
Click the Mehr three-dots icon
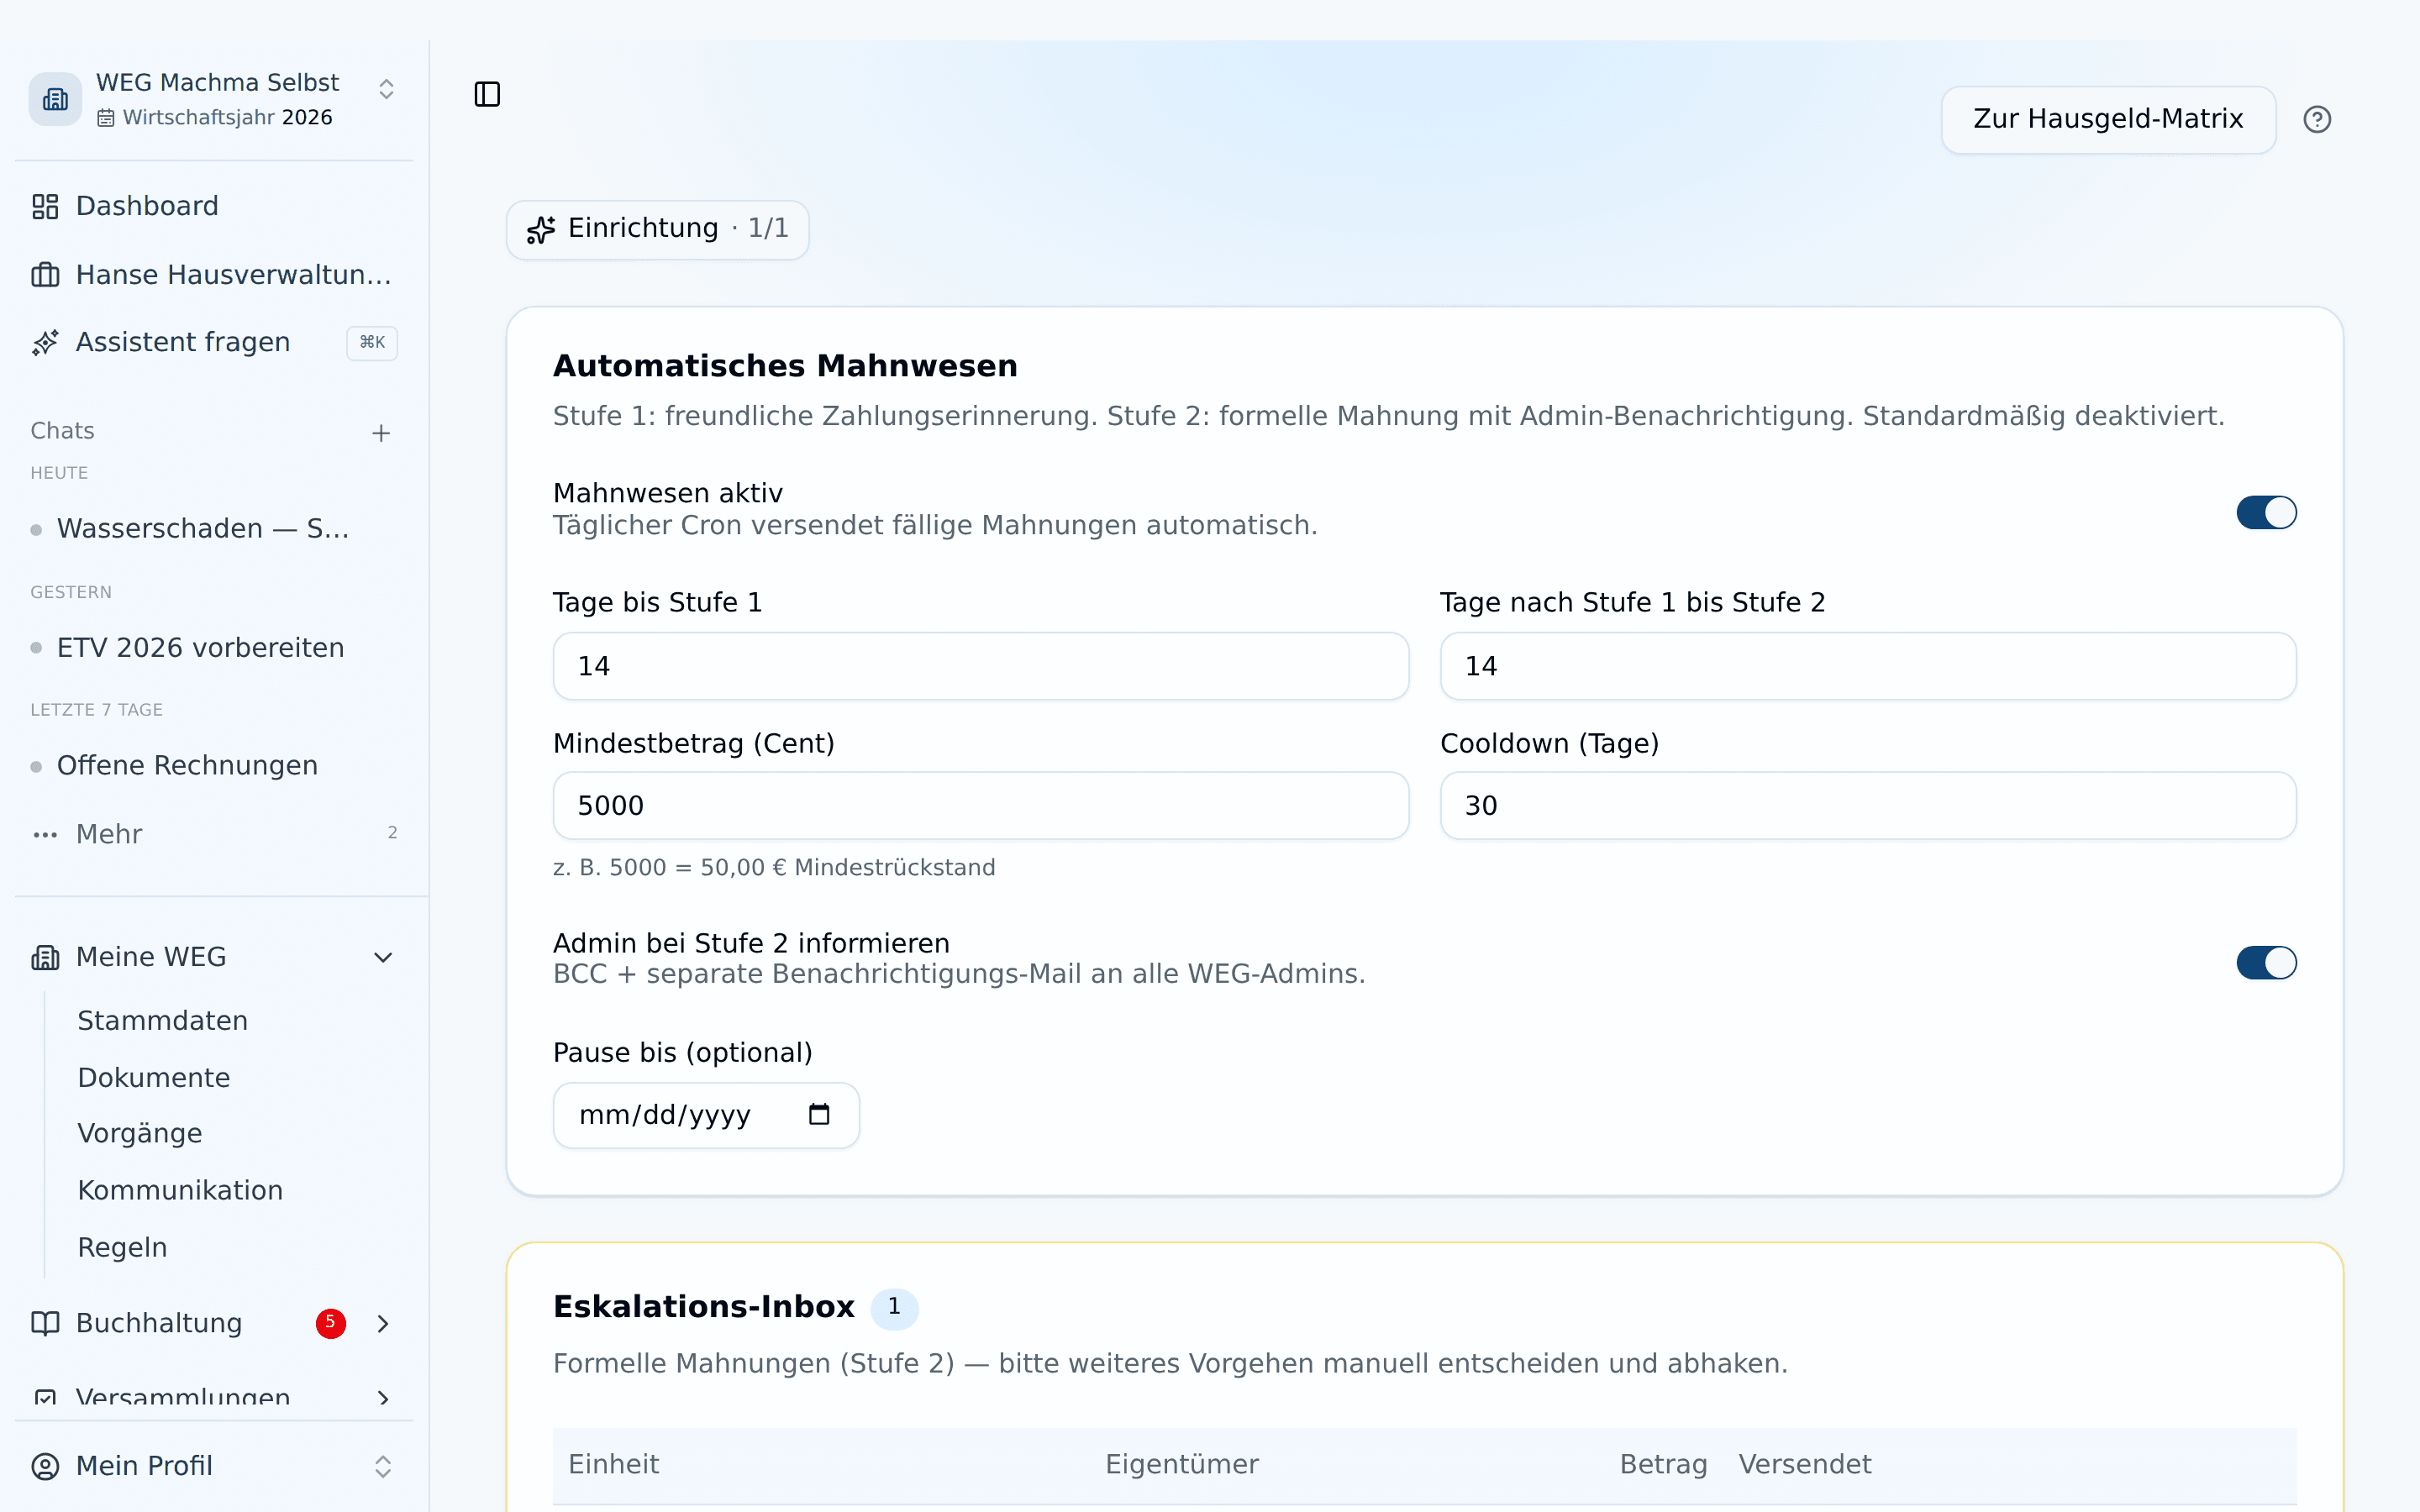[x=45, y=834]
